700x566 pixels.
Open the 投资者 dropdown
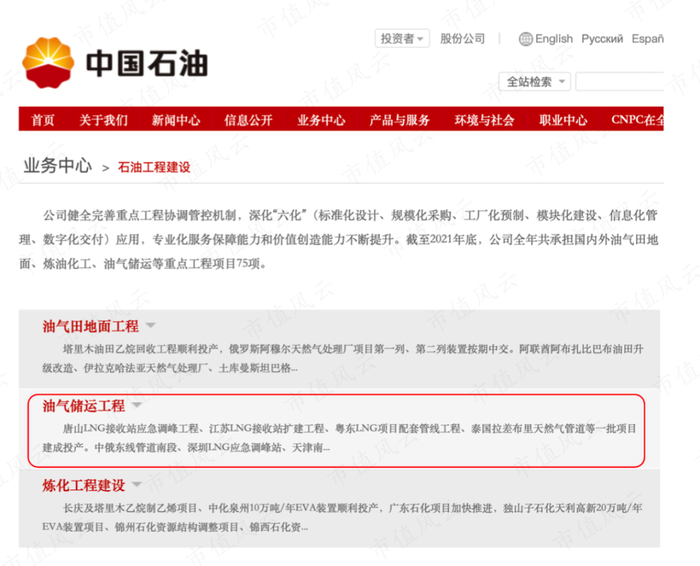click(402, 38)
